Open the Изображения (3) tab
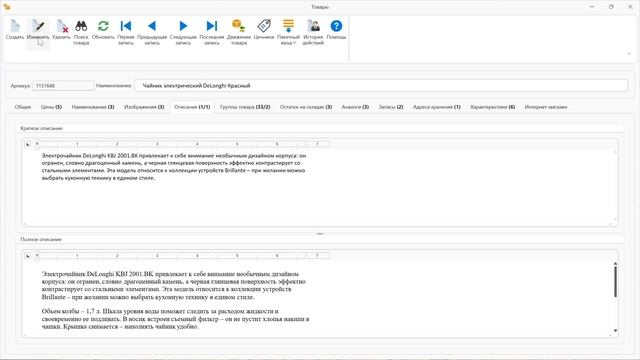The width and height of the screenshot is (640, 360). point(144,107)
